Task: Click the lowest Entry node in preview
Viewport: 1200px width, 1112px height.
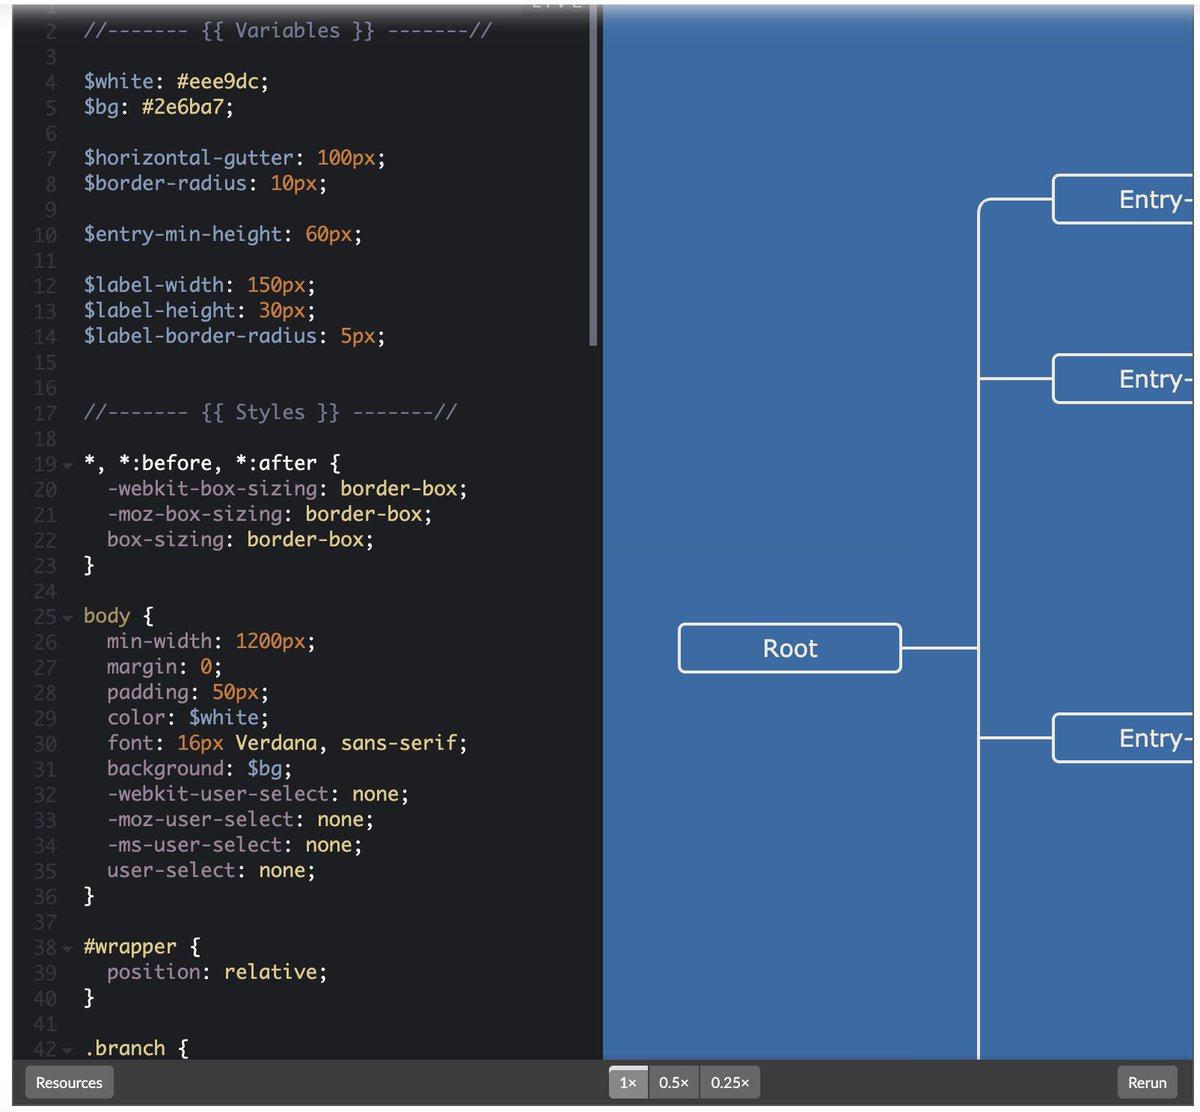Action: click(x=1123, y=738)
